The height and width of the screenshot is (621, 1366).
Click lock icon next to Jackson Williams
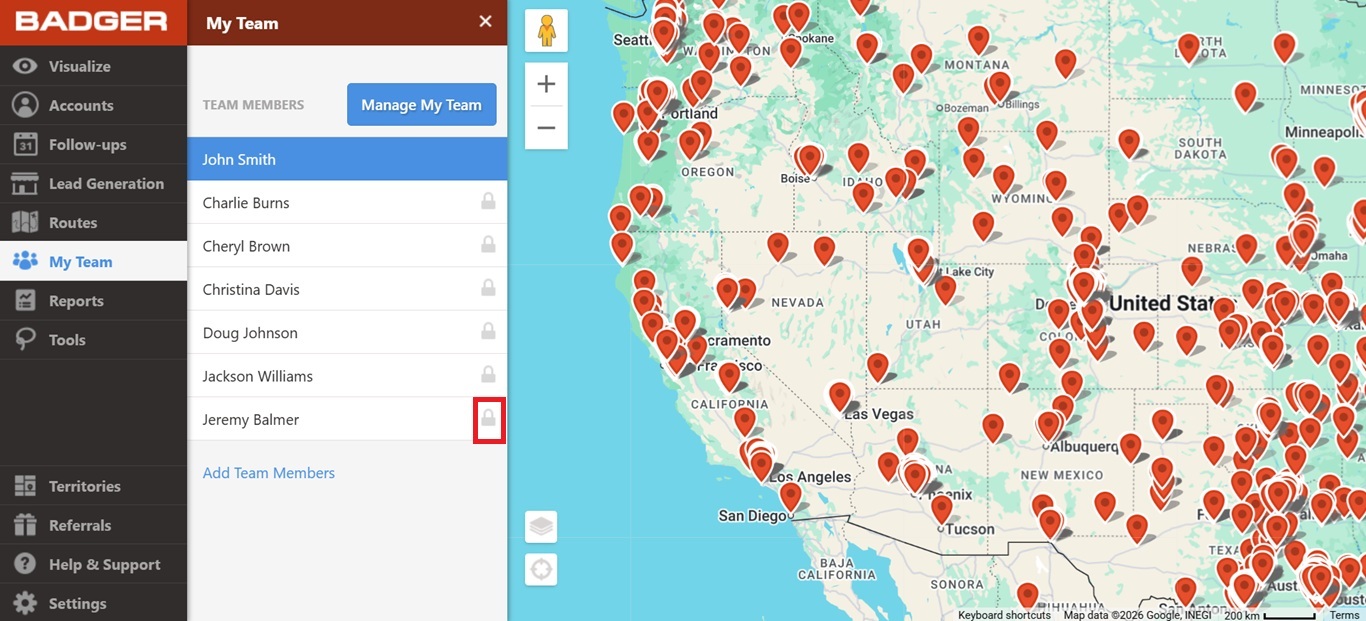pyautogui.click(x=488, y=374)
